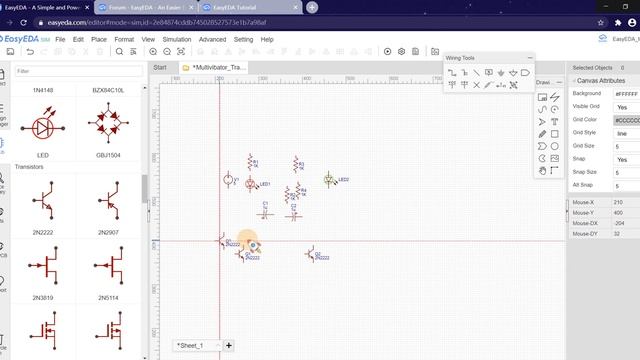Screen dimensions: 640x360
Task: Place the second power flag beside VCC
Action: [x=464, y=85]
